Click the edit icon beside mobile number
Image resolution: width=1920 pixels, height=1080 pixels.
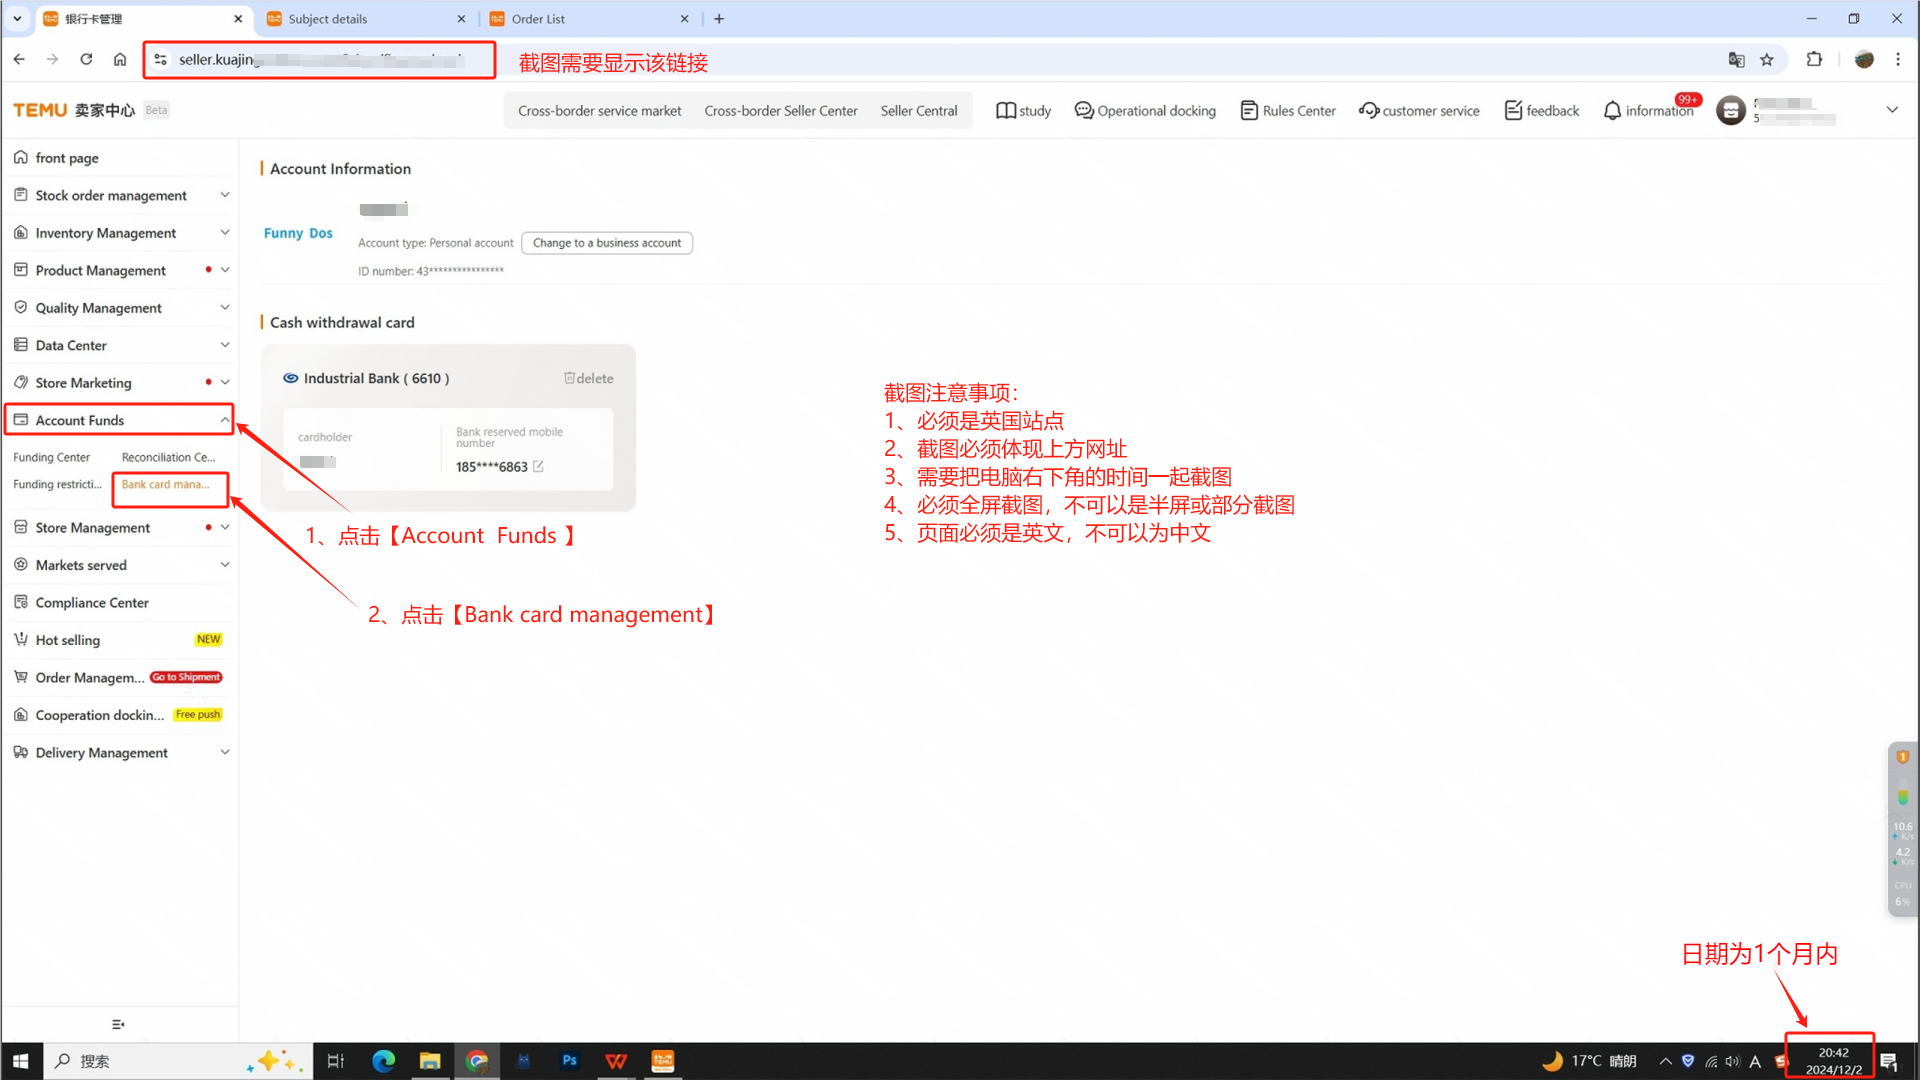[538, 467]
